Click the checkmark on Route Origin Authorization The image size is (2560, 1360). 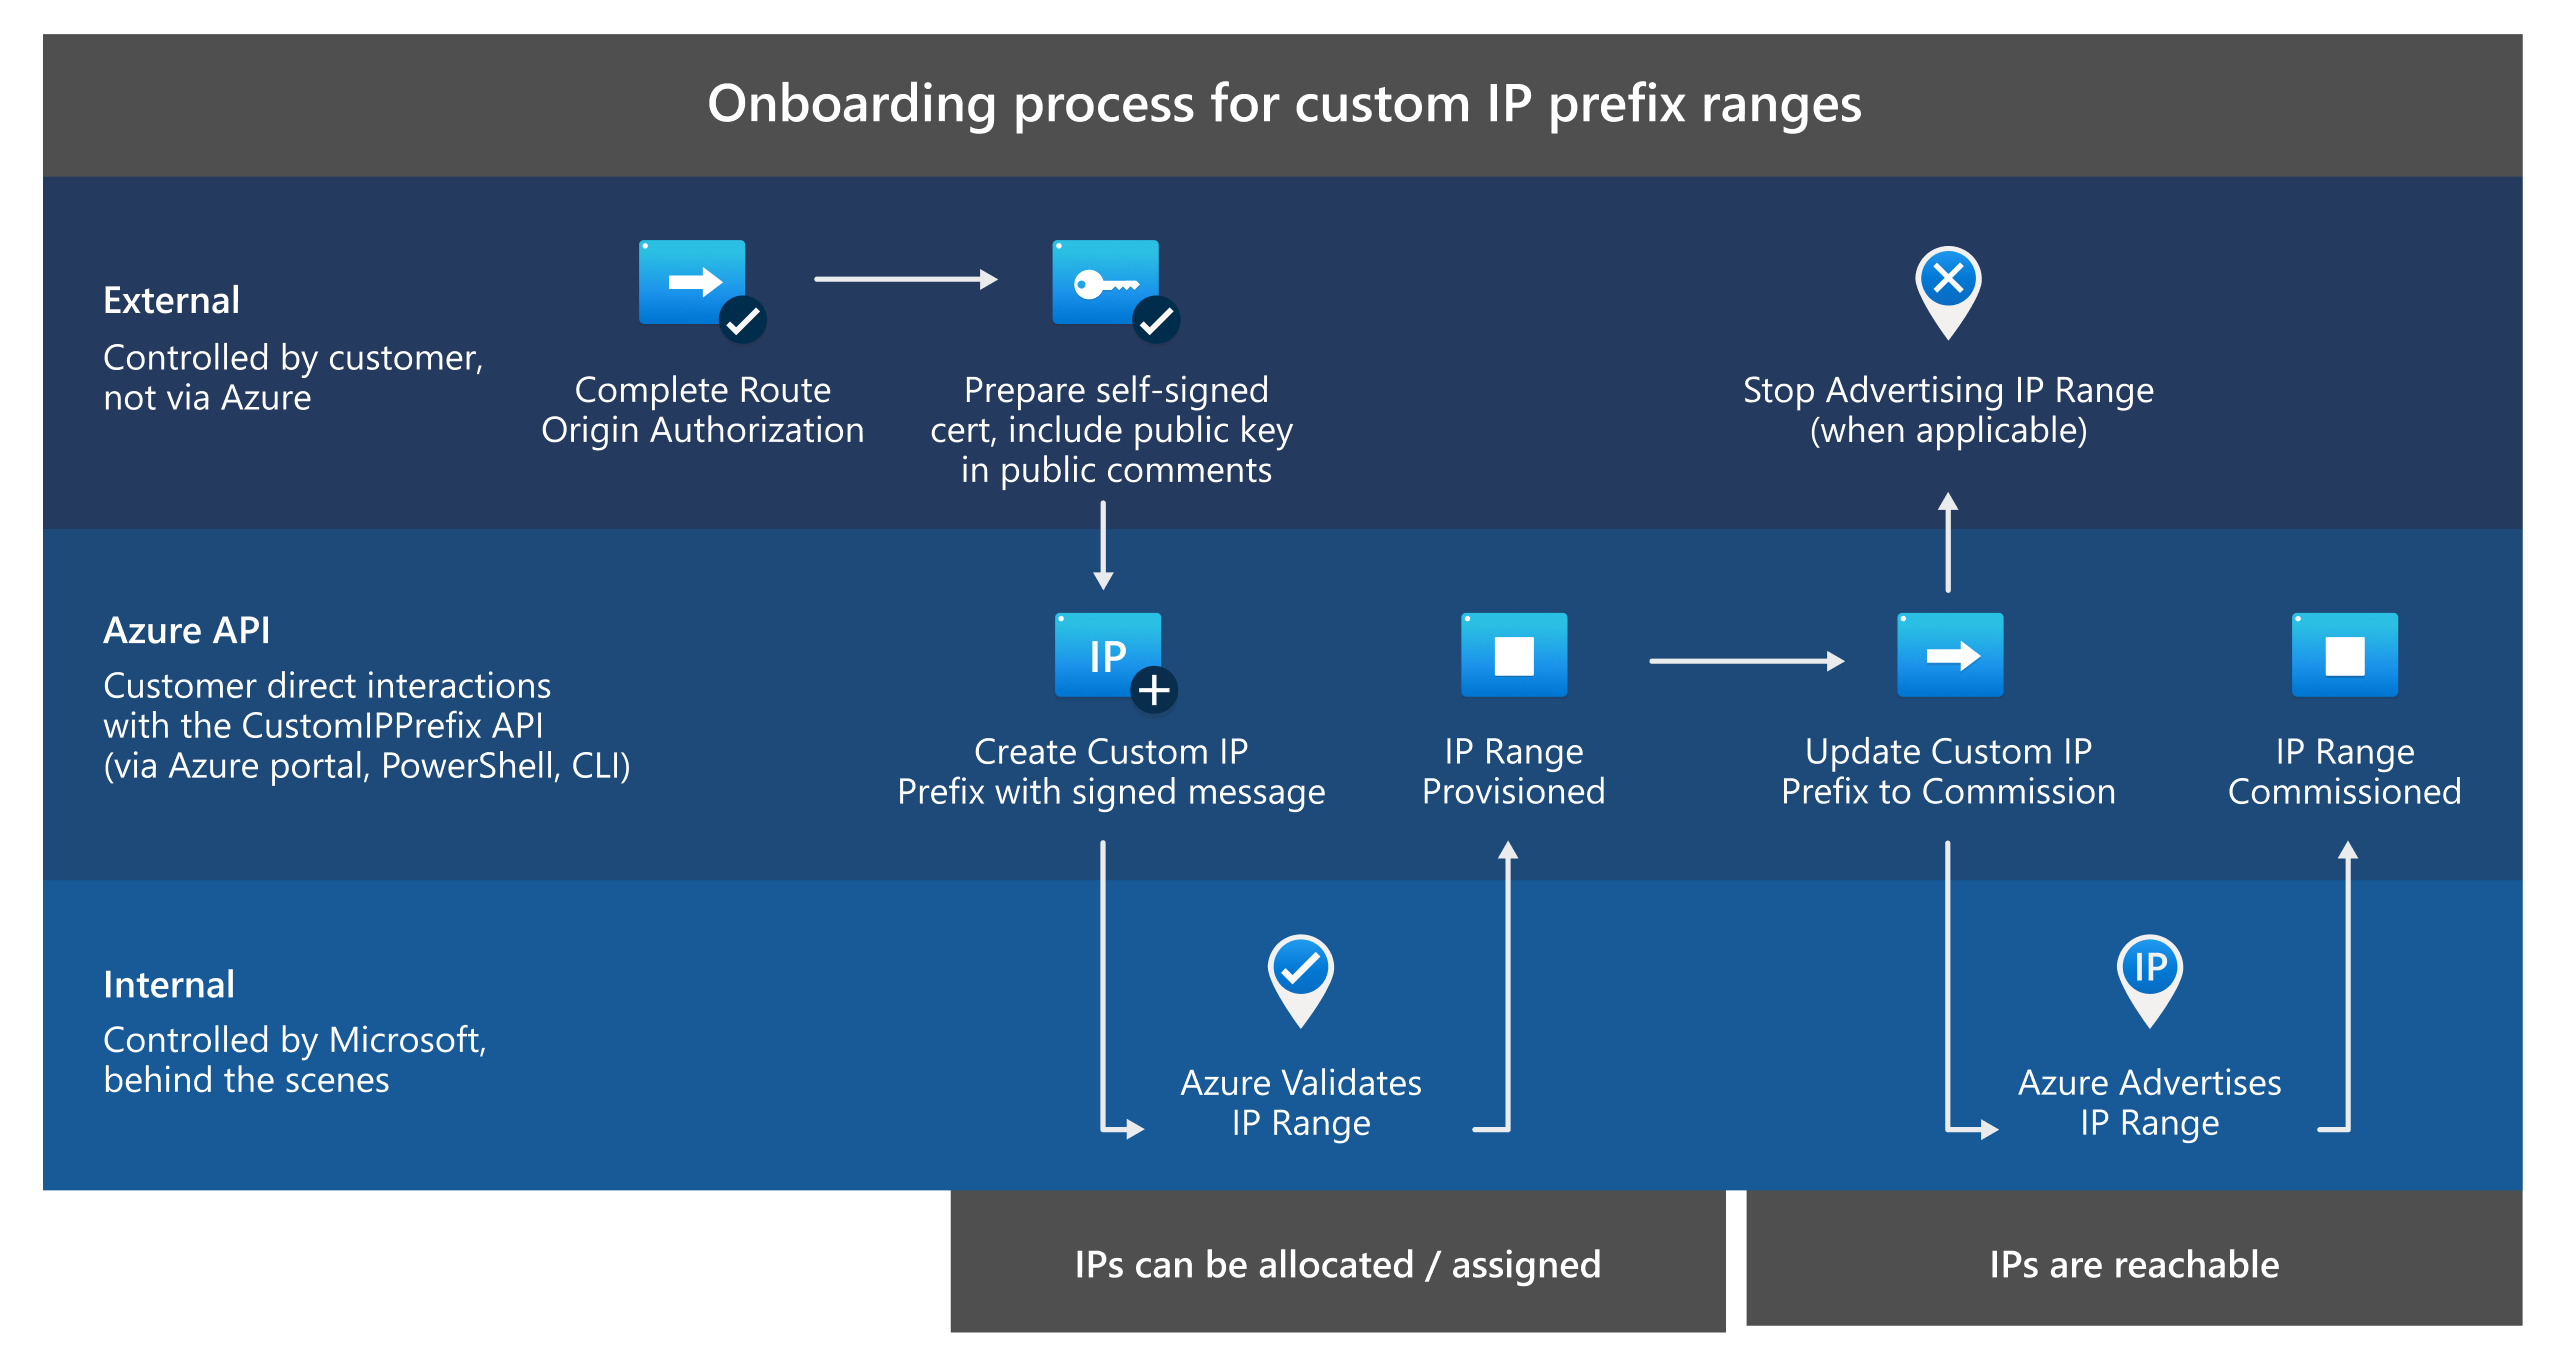(745, 323)
